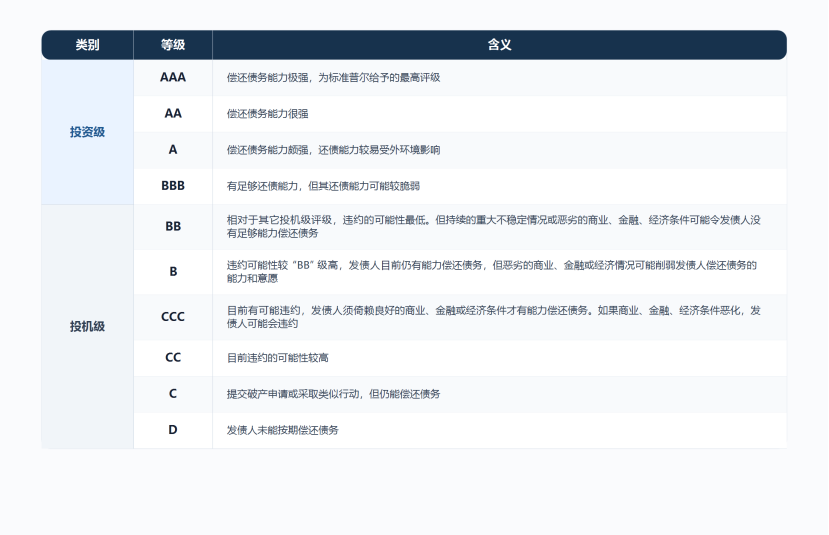829x535 pixels.
Task: Click the description 偿还债务能力很强
Action: [x=268, y=114]
